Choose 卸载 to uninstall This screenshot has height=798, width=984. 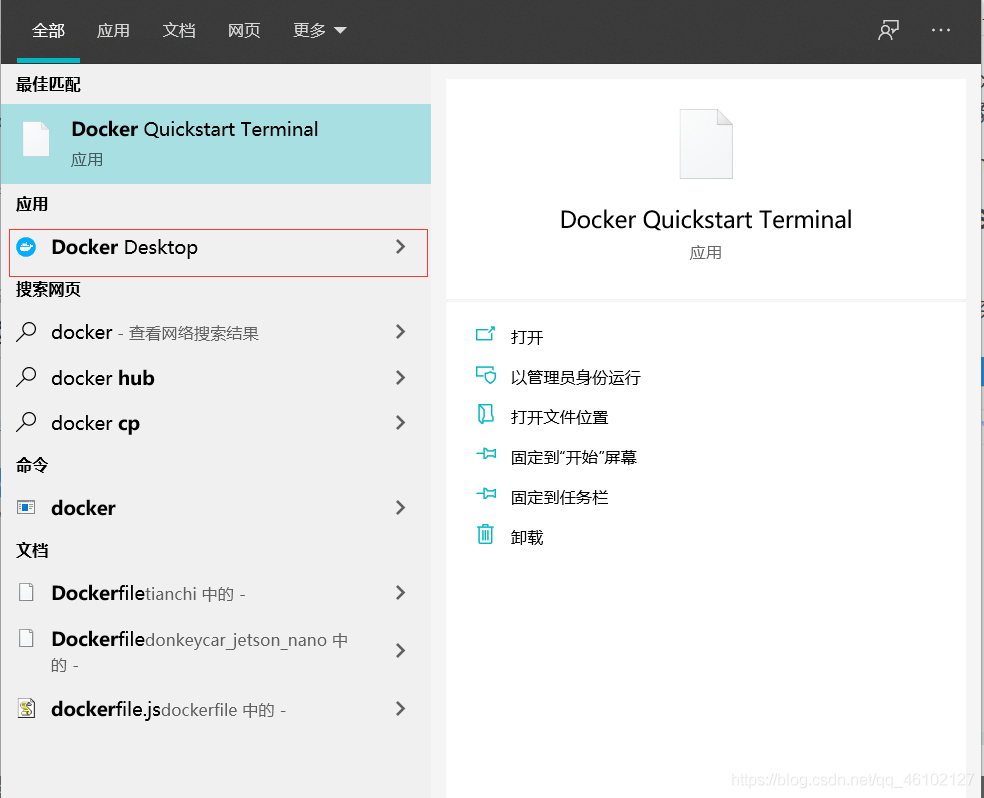[x=527, y=538]
